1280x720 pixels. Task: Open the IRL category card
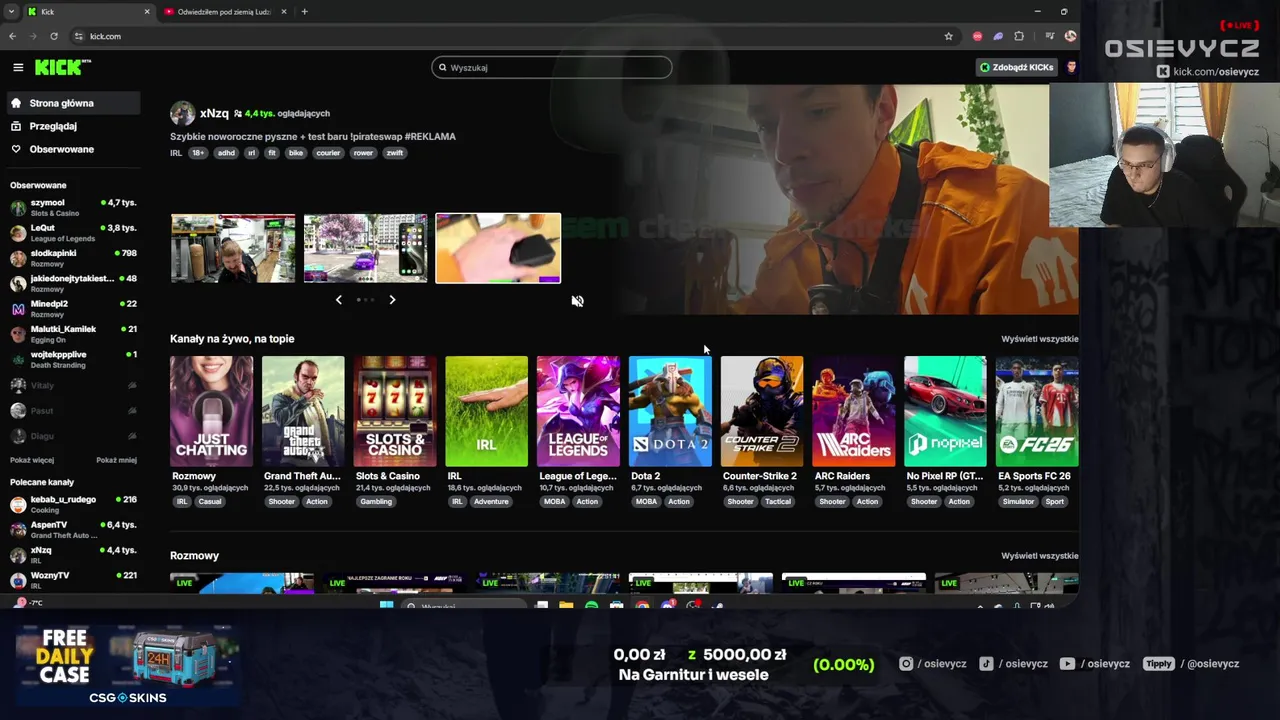pos(486,411)
